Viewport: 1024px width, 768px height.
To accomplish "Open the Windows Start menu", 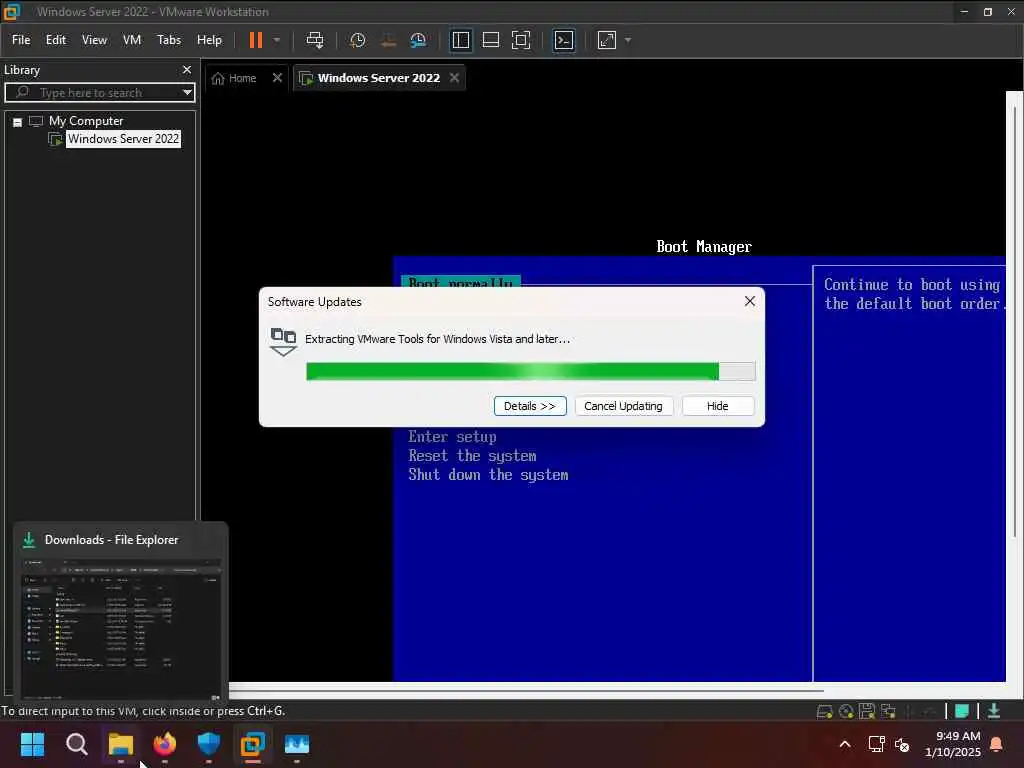I will [x=32, y=744].
